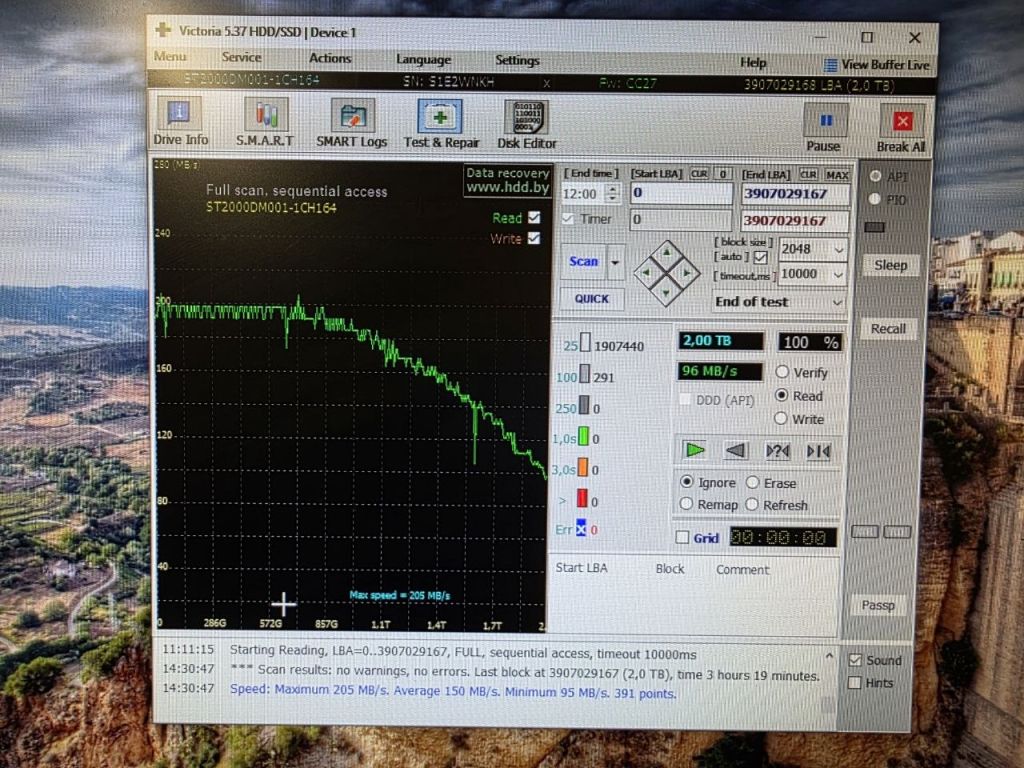Select the Verify radio option
Viewport: 1024px width, 768px height.
pos(782,372)
